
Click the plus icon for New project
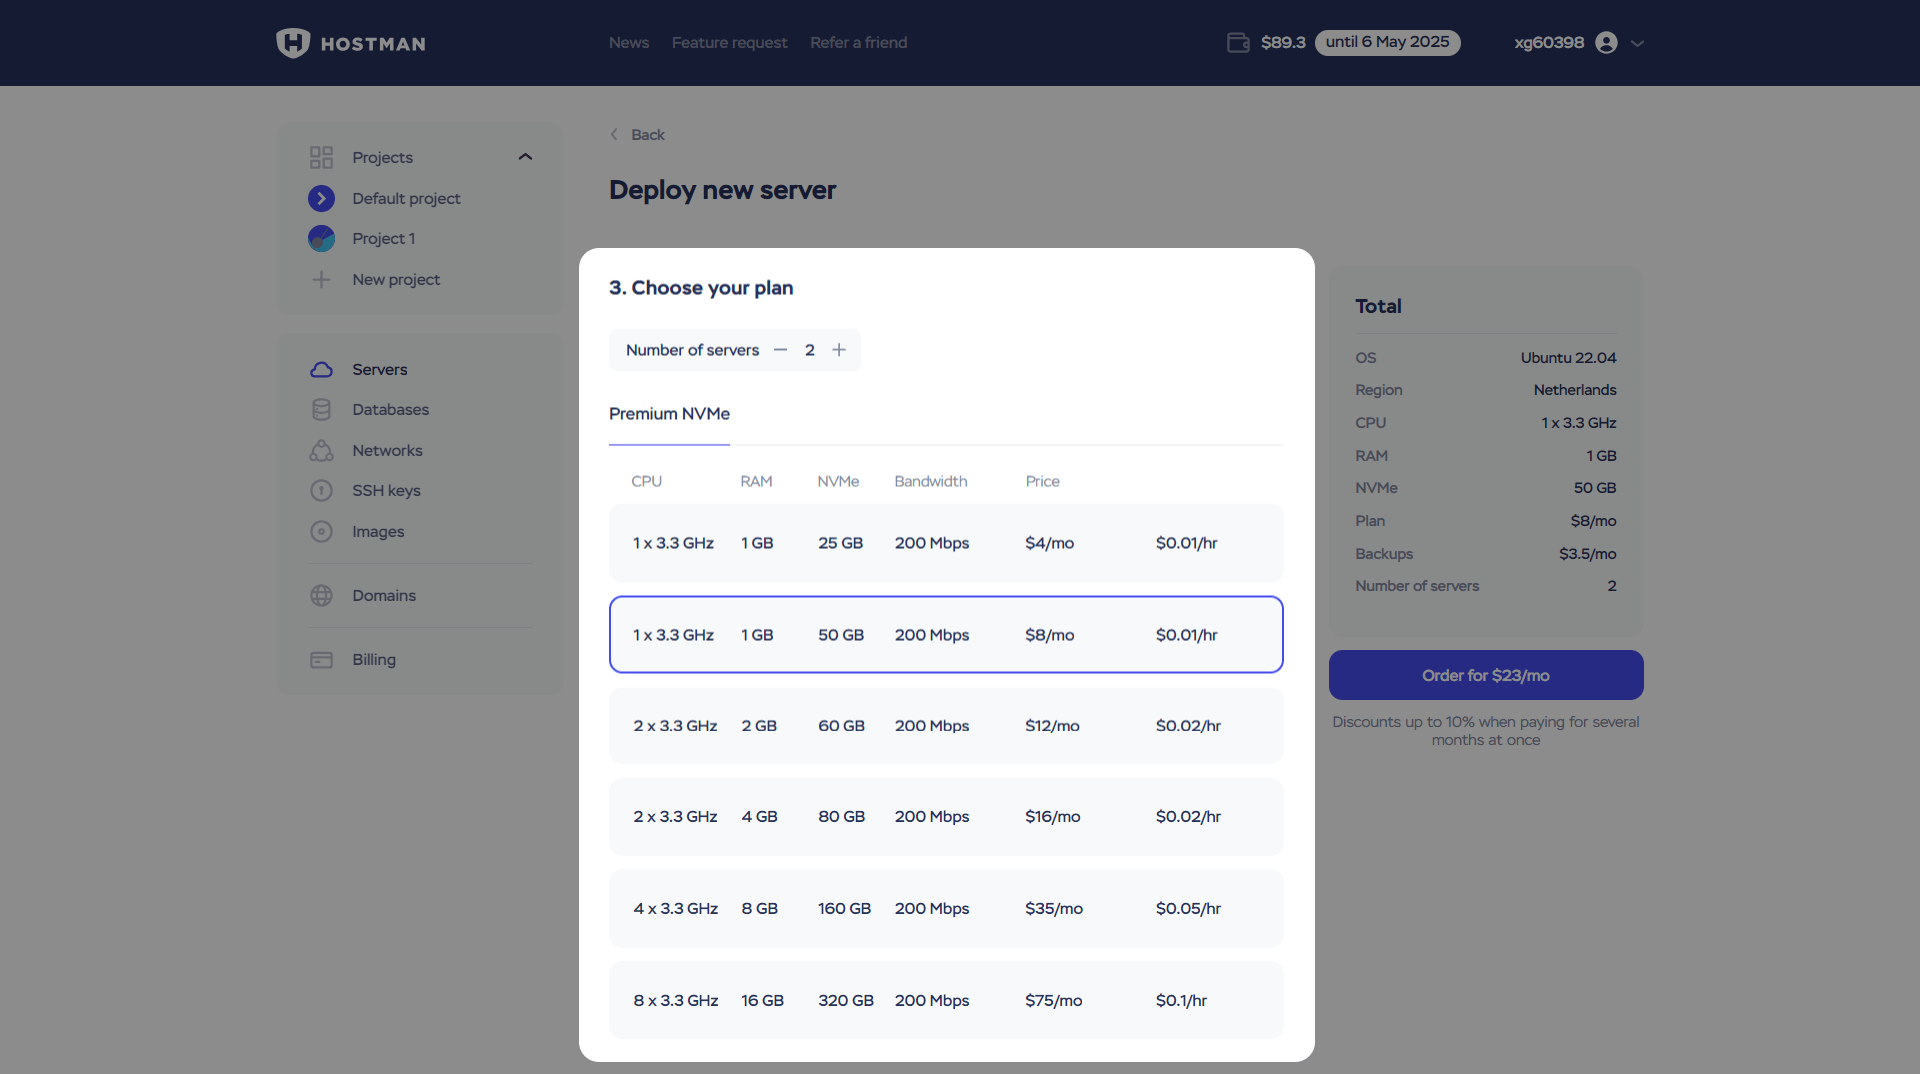click(x=321, y=279)
